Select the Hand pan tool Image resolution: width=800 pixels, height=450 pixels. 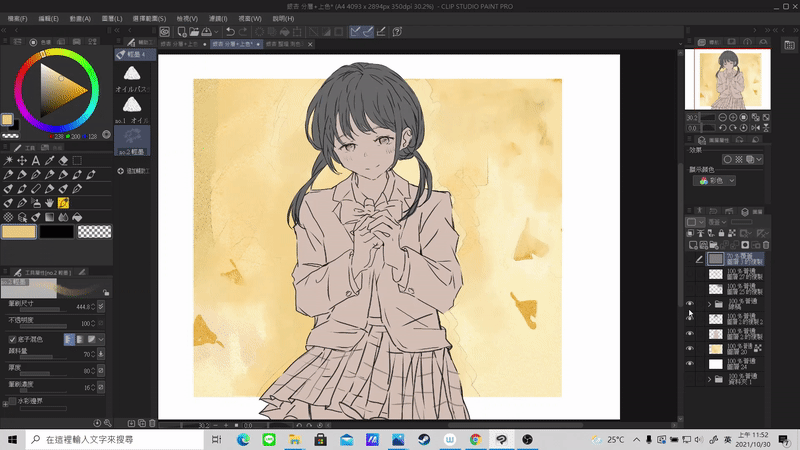pos(49,203)
